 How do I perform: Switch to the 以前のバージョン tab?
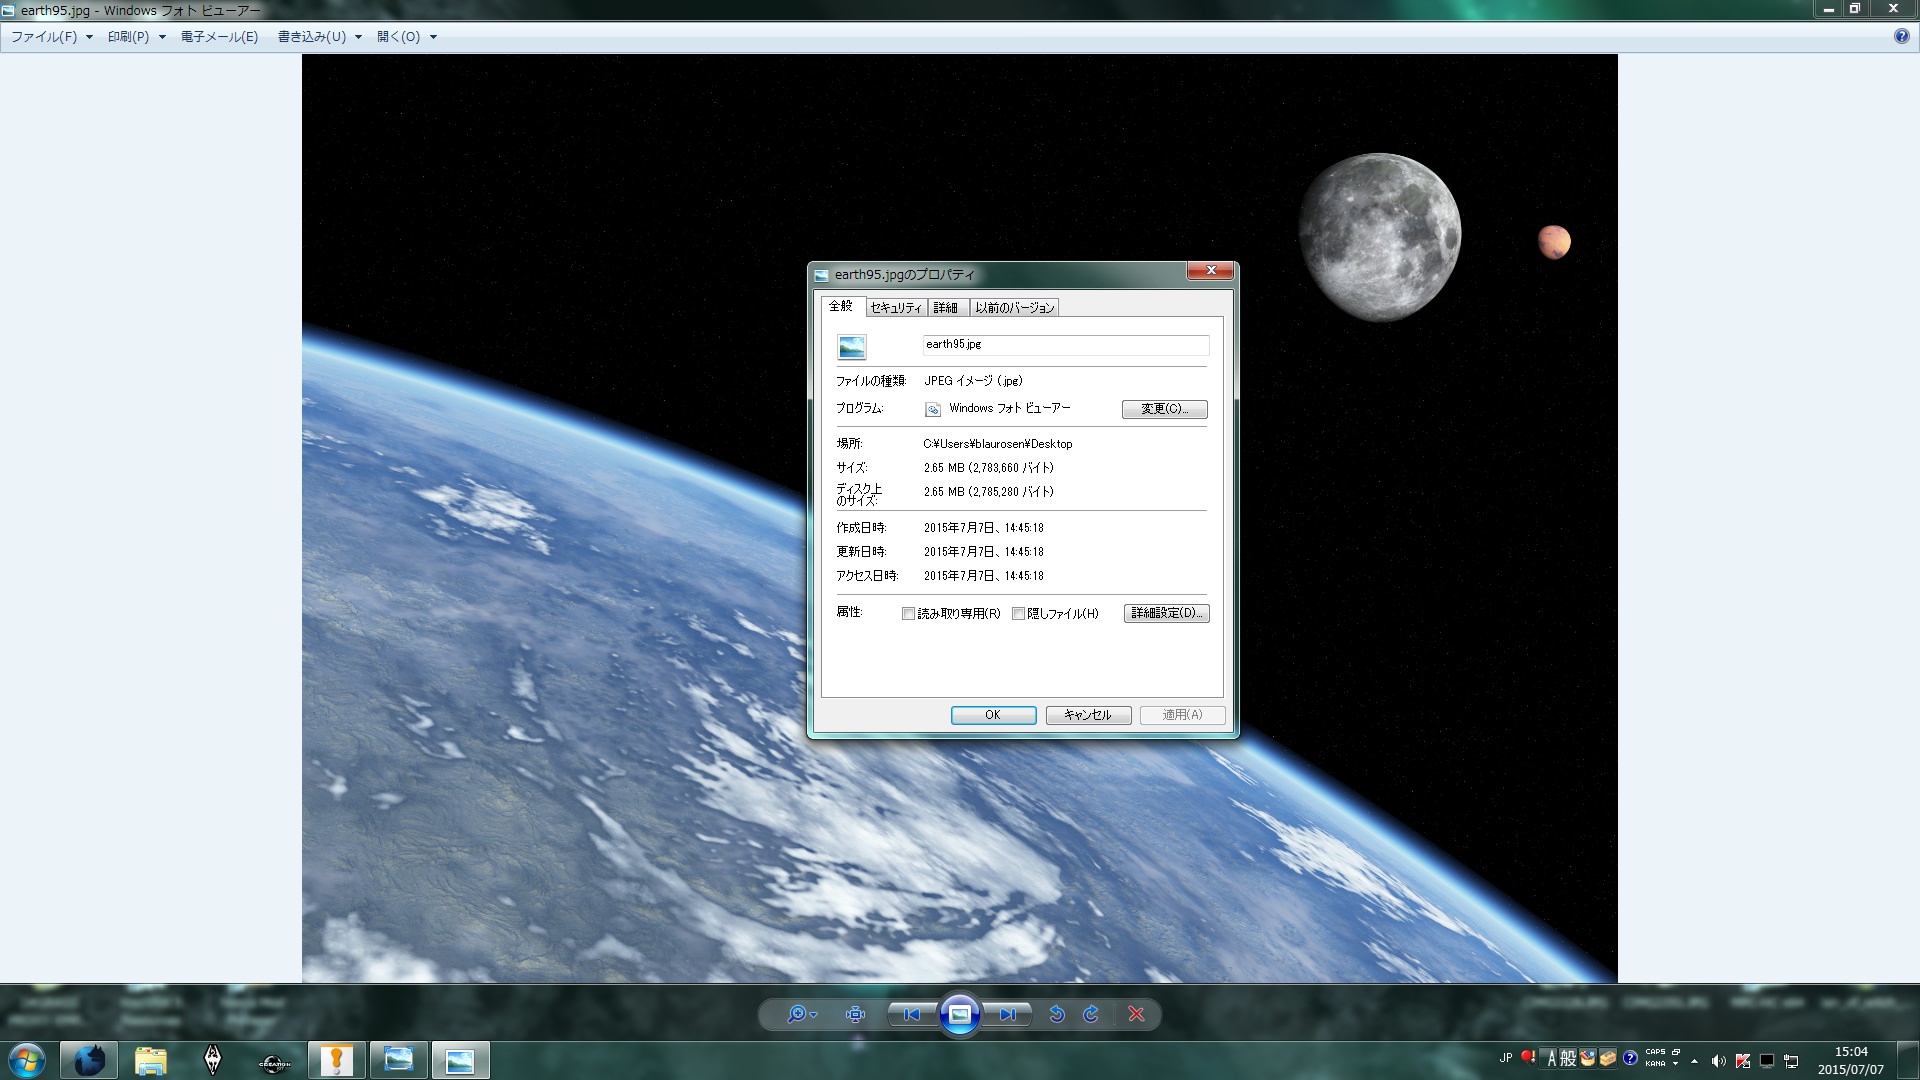1015,308
